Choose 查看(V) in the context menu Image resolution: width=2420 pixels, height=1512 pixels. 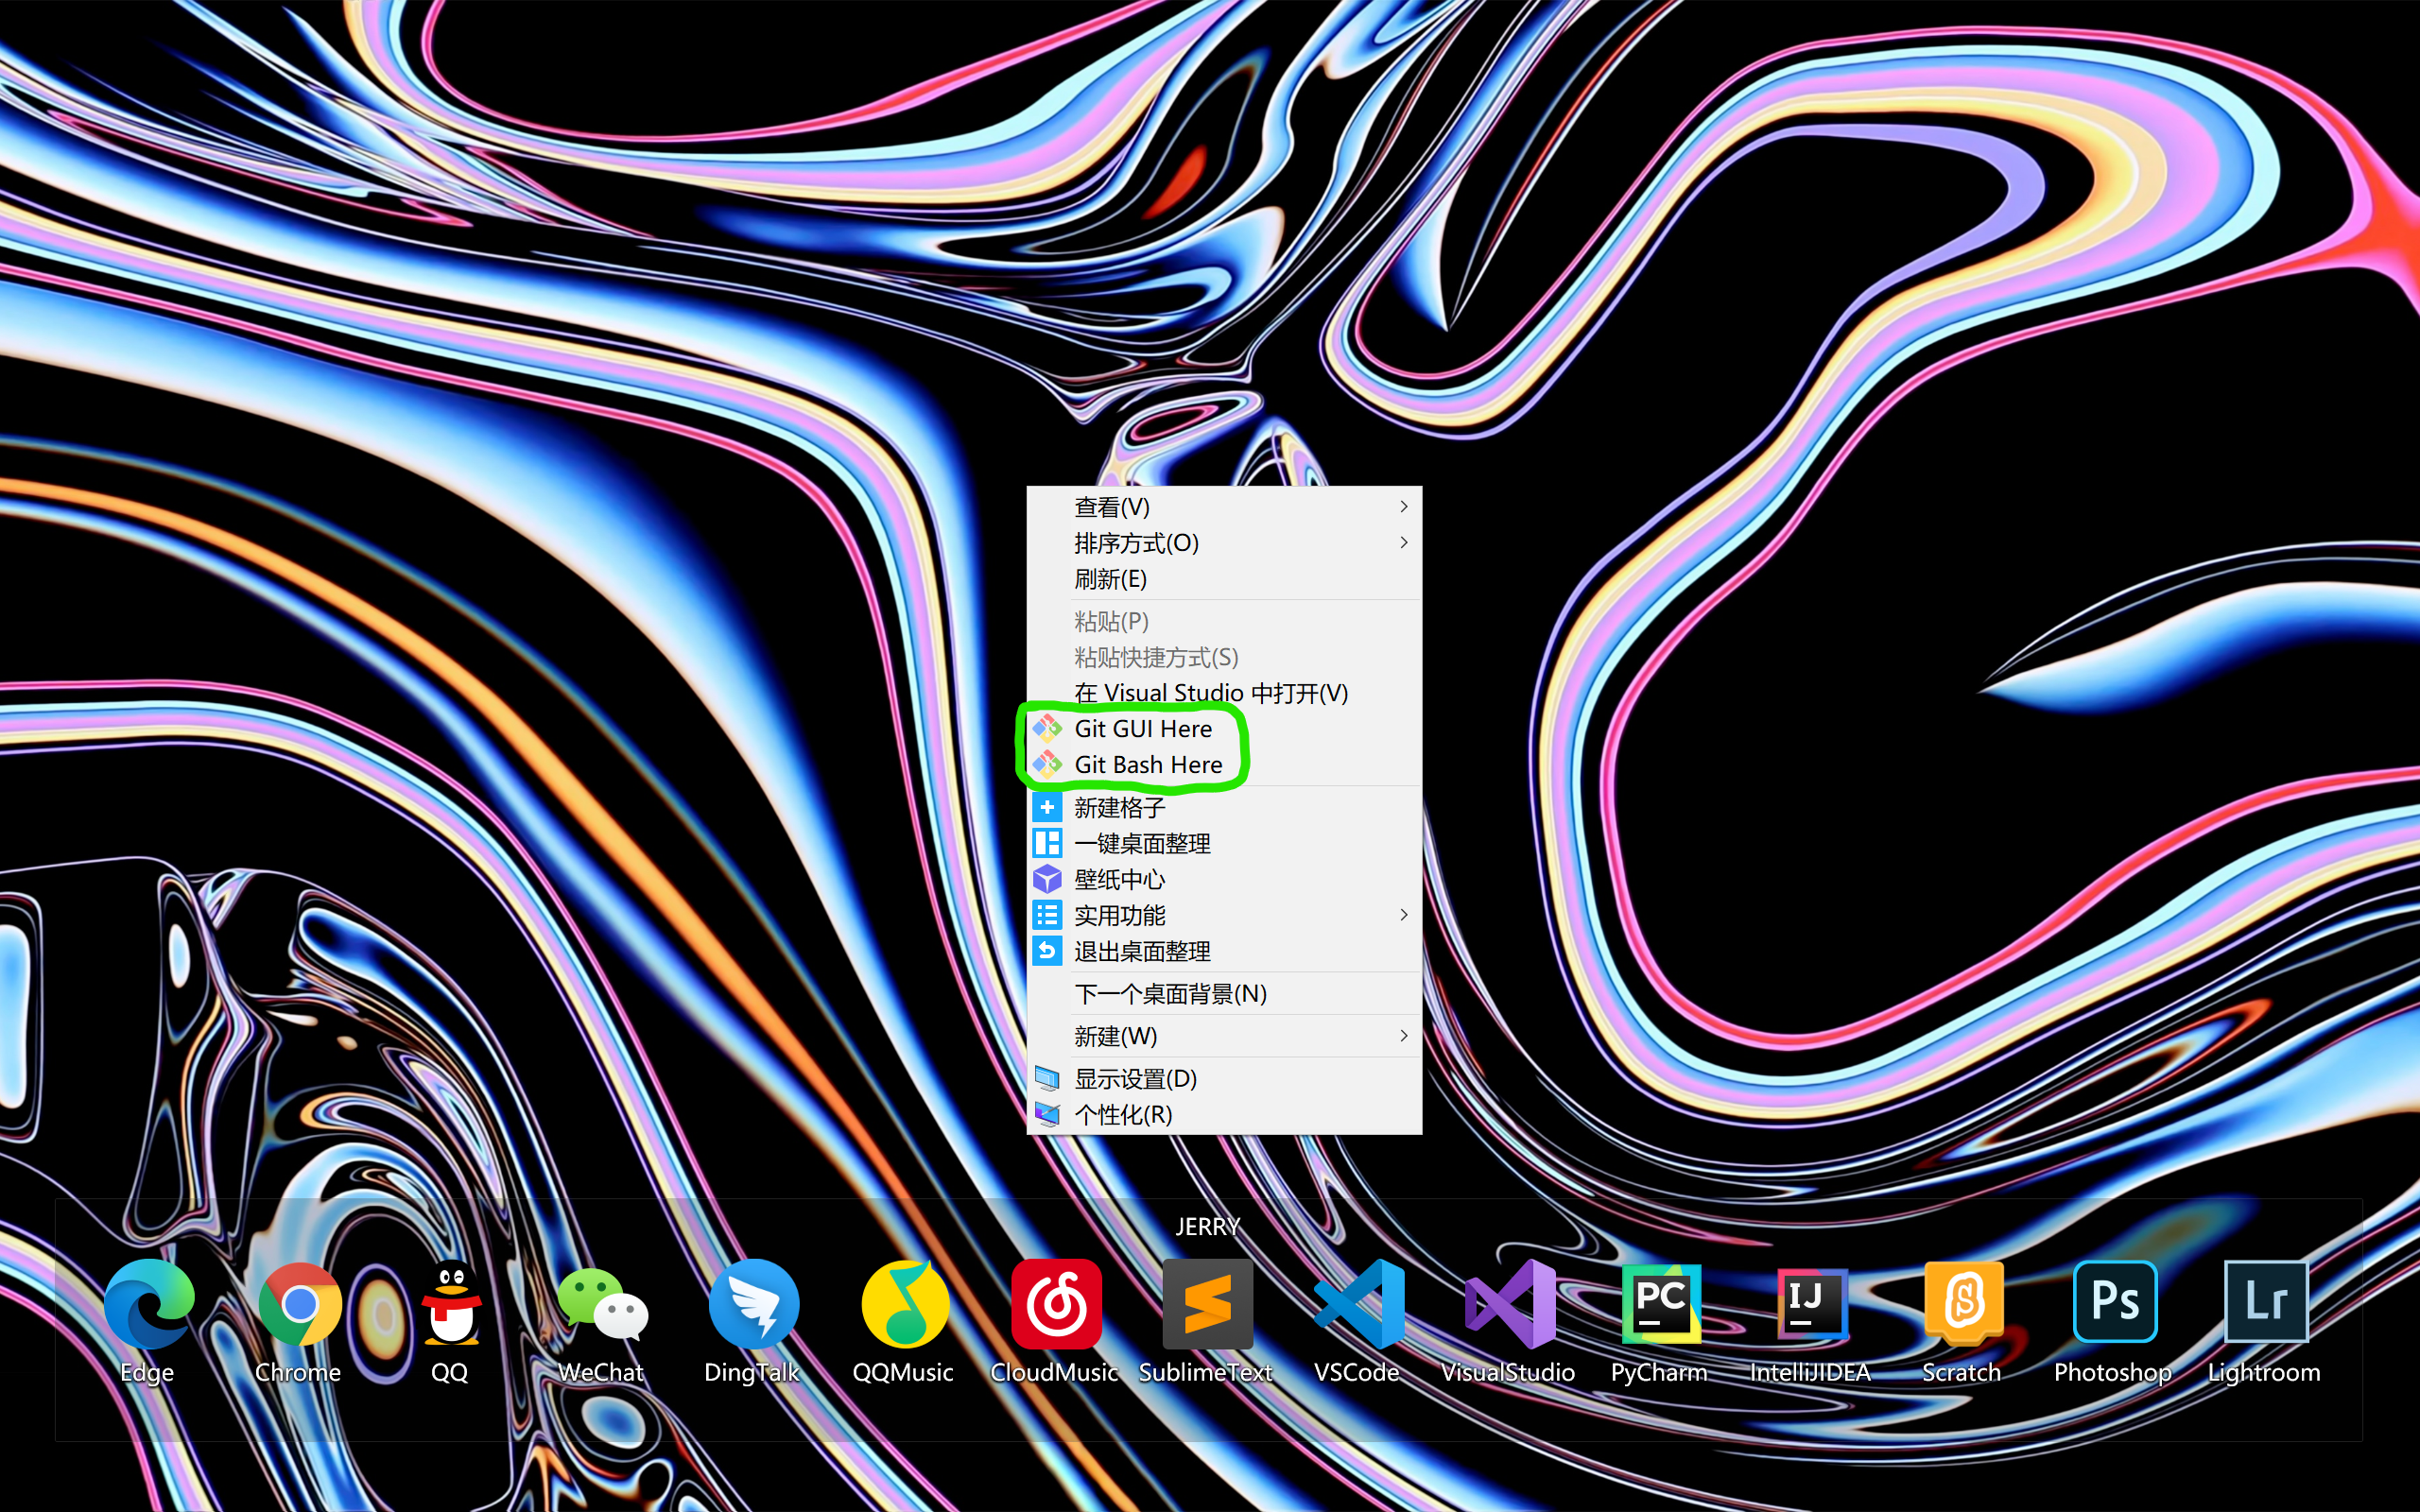coord(1224,507)
